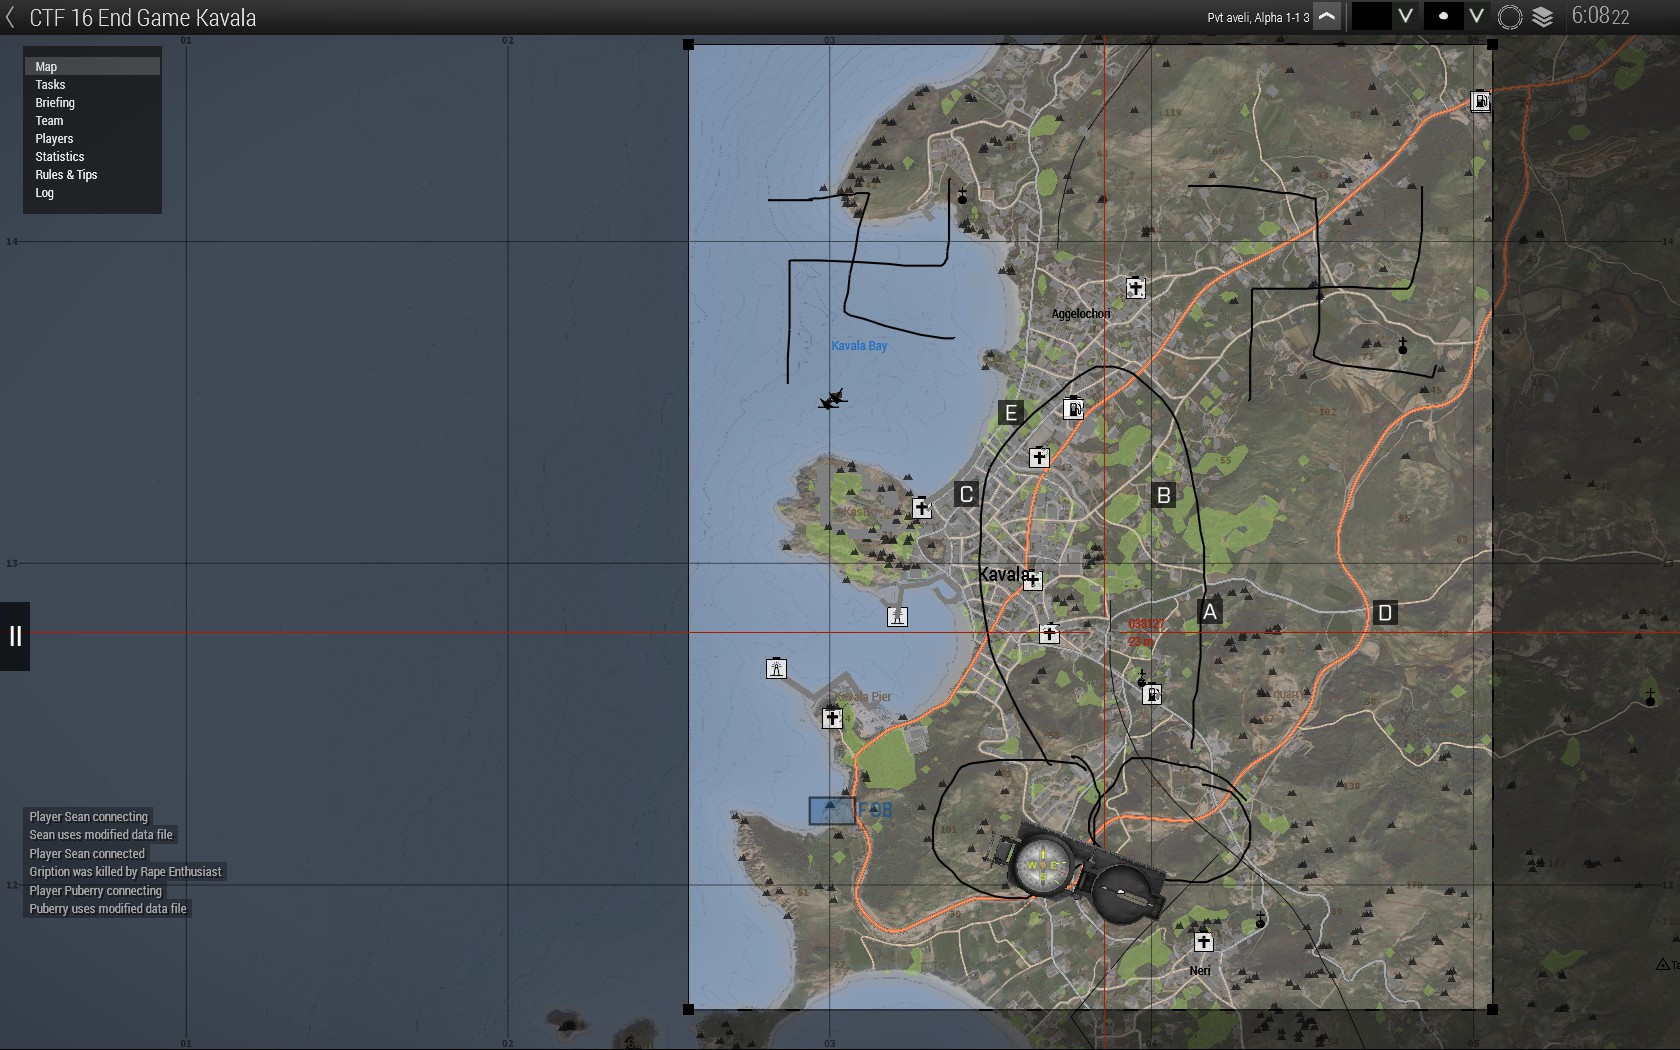
Task: Go back using the top-left chevron
Action: coord(10,17)
